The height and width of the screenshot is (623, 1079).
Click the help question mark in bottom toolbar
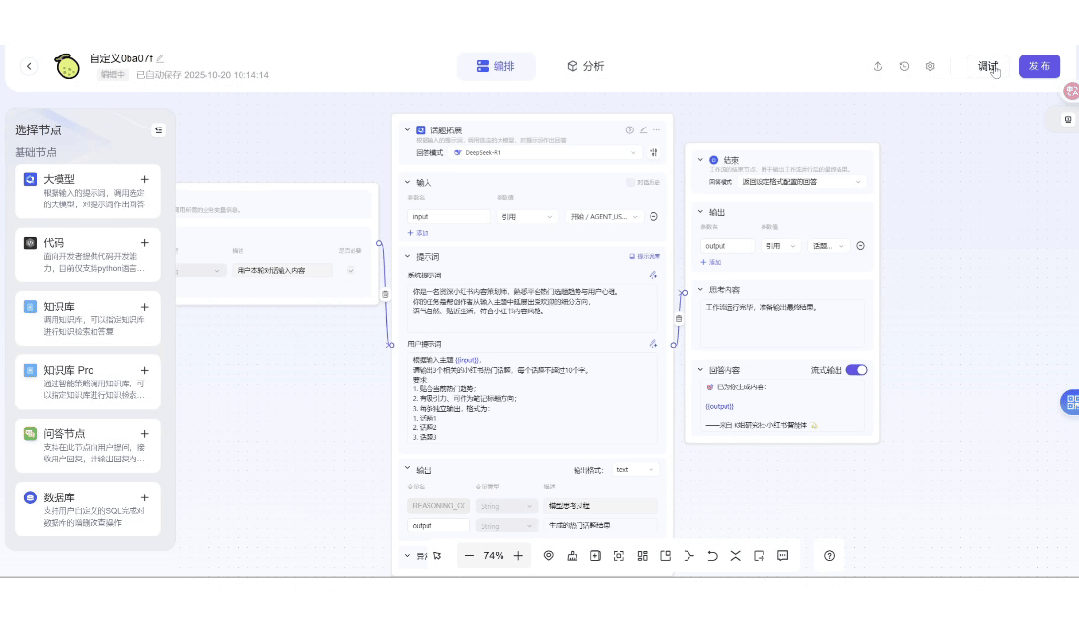[829, 556]
